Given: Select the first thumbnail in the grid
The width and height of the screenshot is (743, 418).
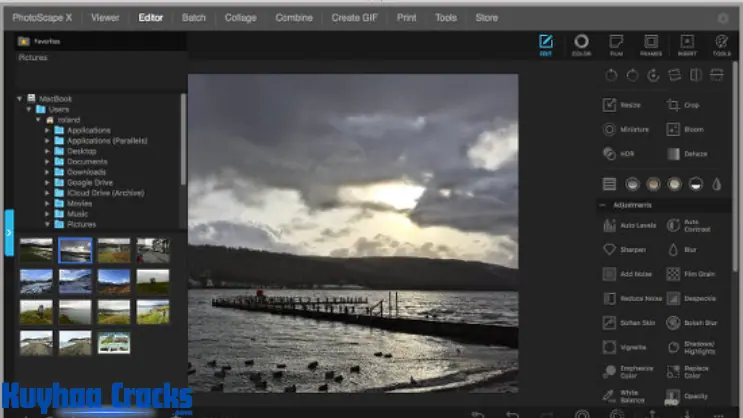Looking at the screenshot, I should [x=36, y=250].
